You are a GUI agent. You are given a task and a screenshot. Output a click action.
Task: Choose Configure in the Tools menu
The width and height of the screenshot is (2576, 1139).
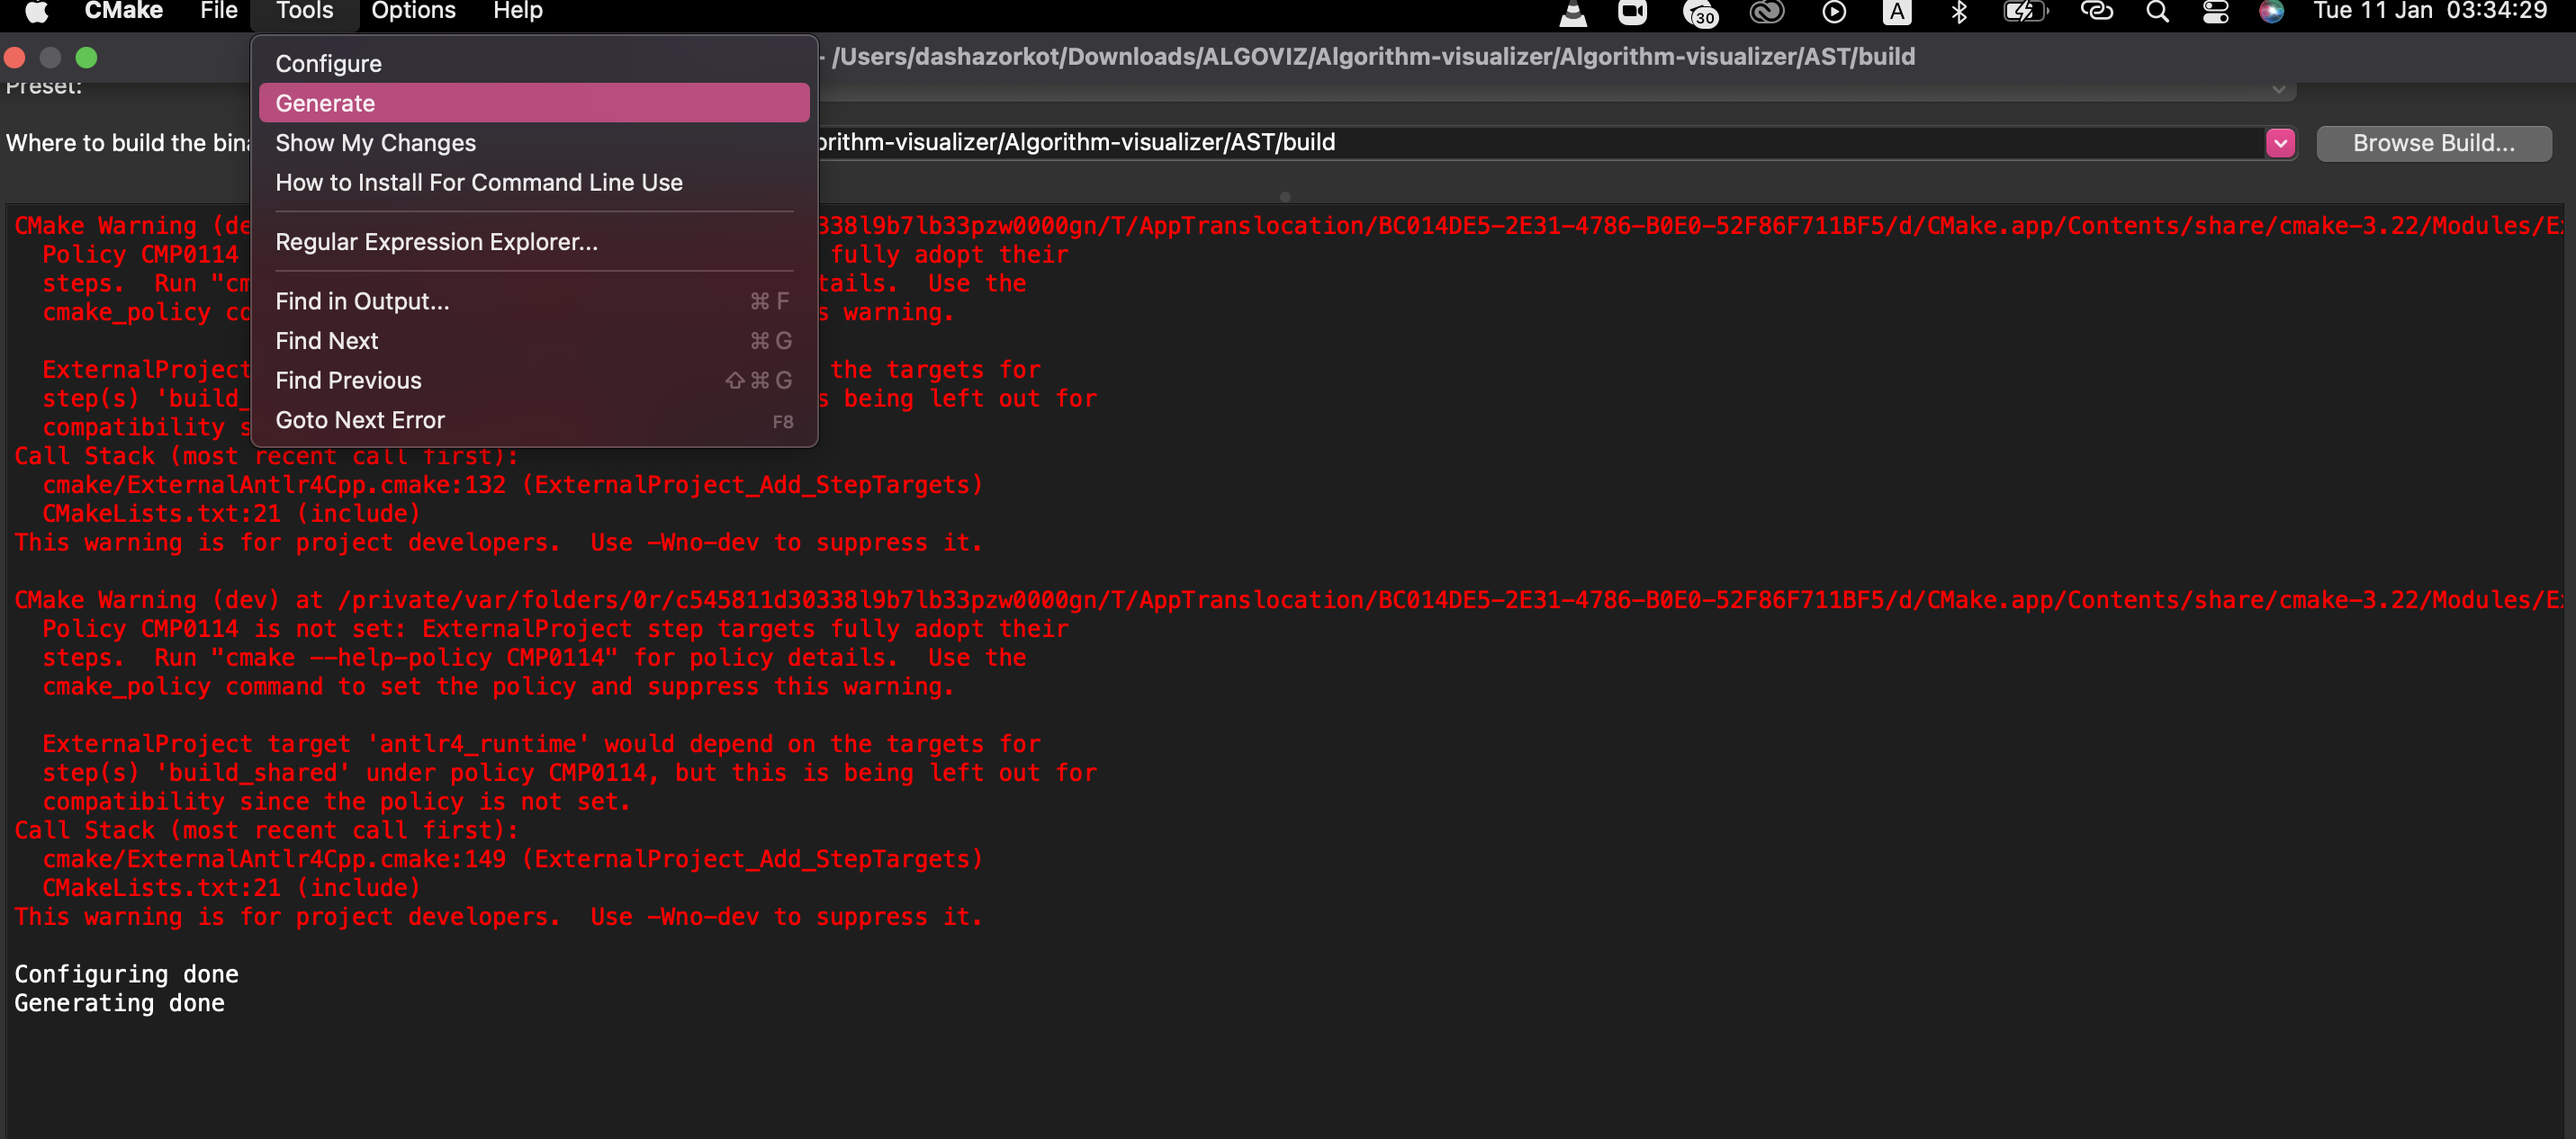328,62
